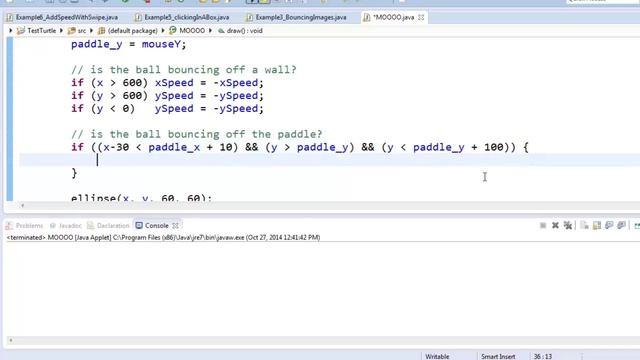640x360 pixels.
Task: Click the Smart Insert status bar entry
Action: pos(498,356)
